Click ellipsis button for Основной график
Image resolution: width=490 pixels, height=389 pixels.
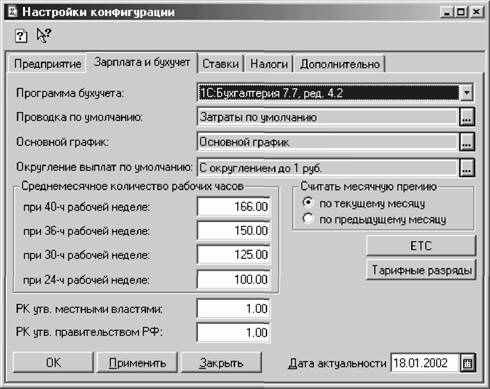pos(467,142)
